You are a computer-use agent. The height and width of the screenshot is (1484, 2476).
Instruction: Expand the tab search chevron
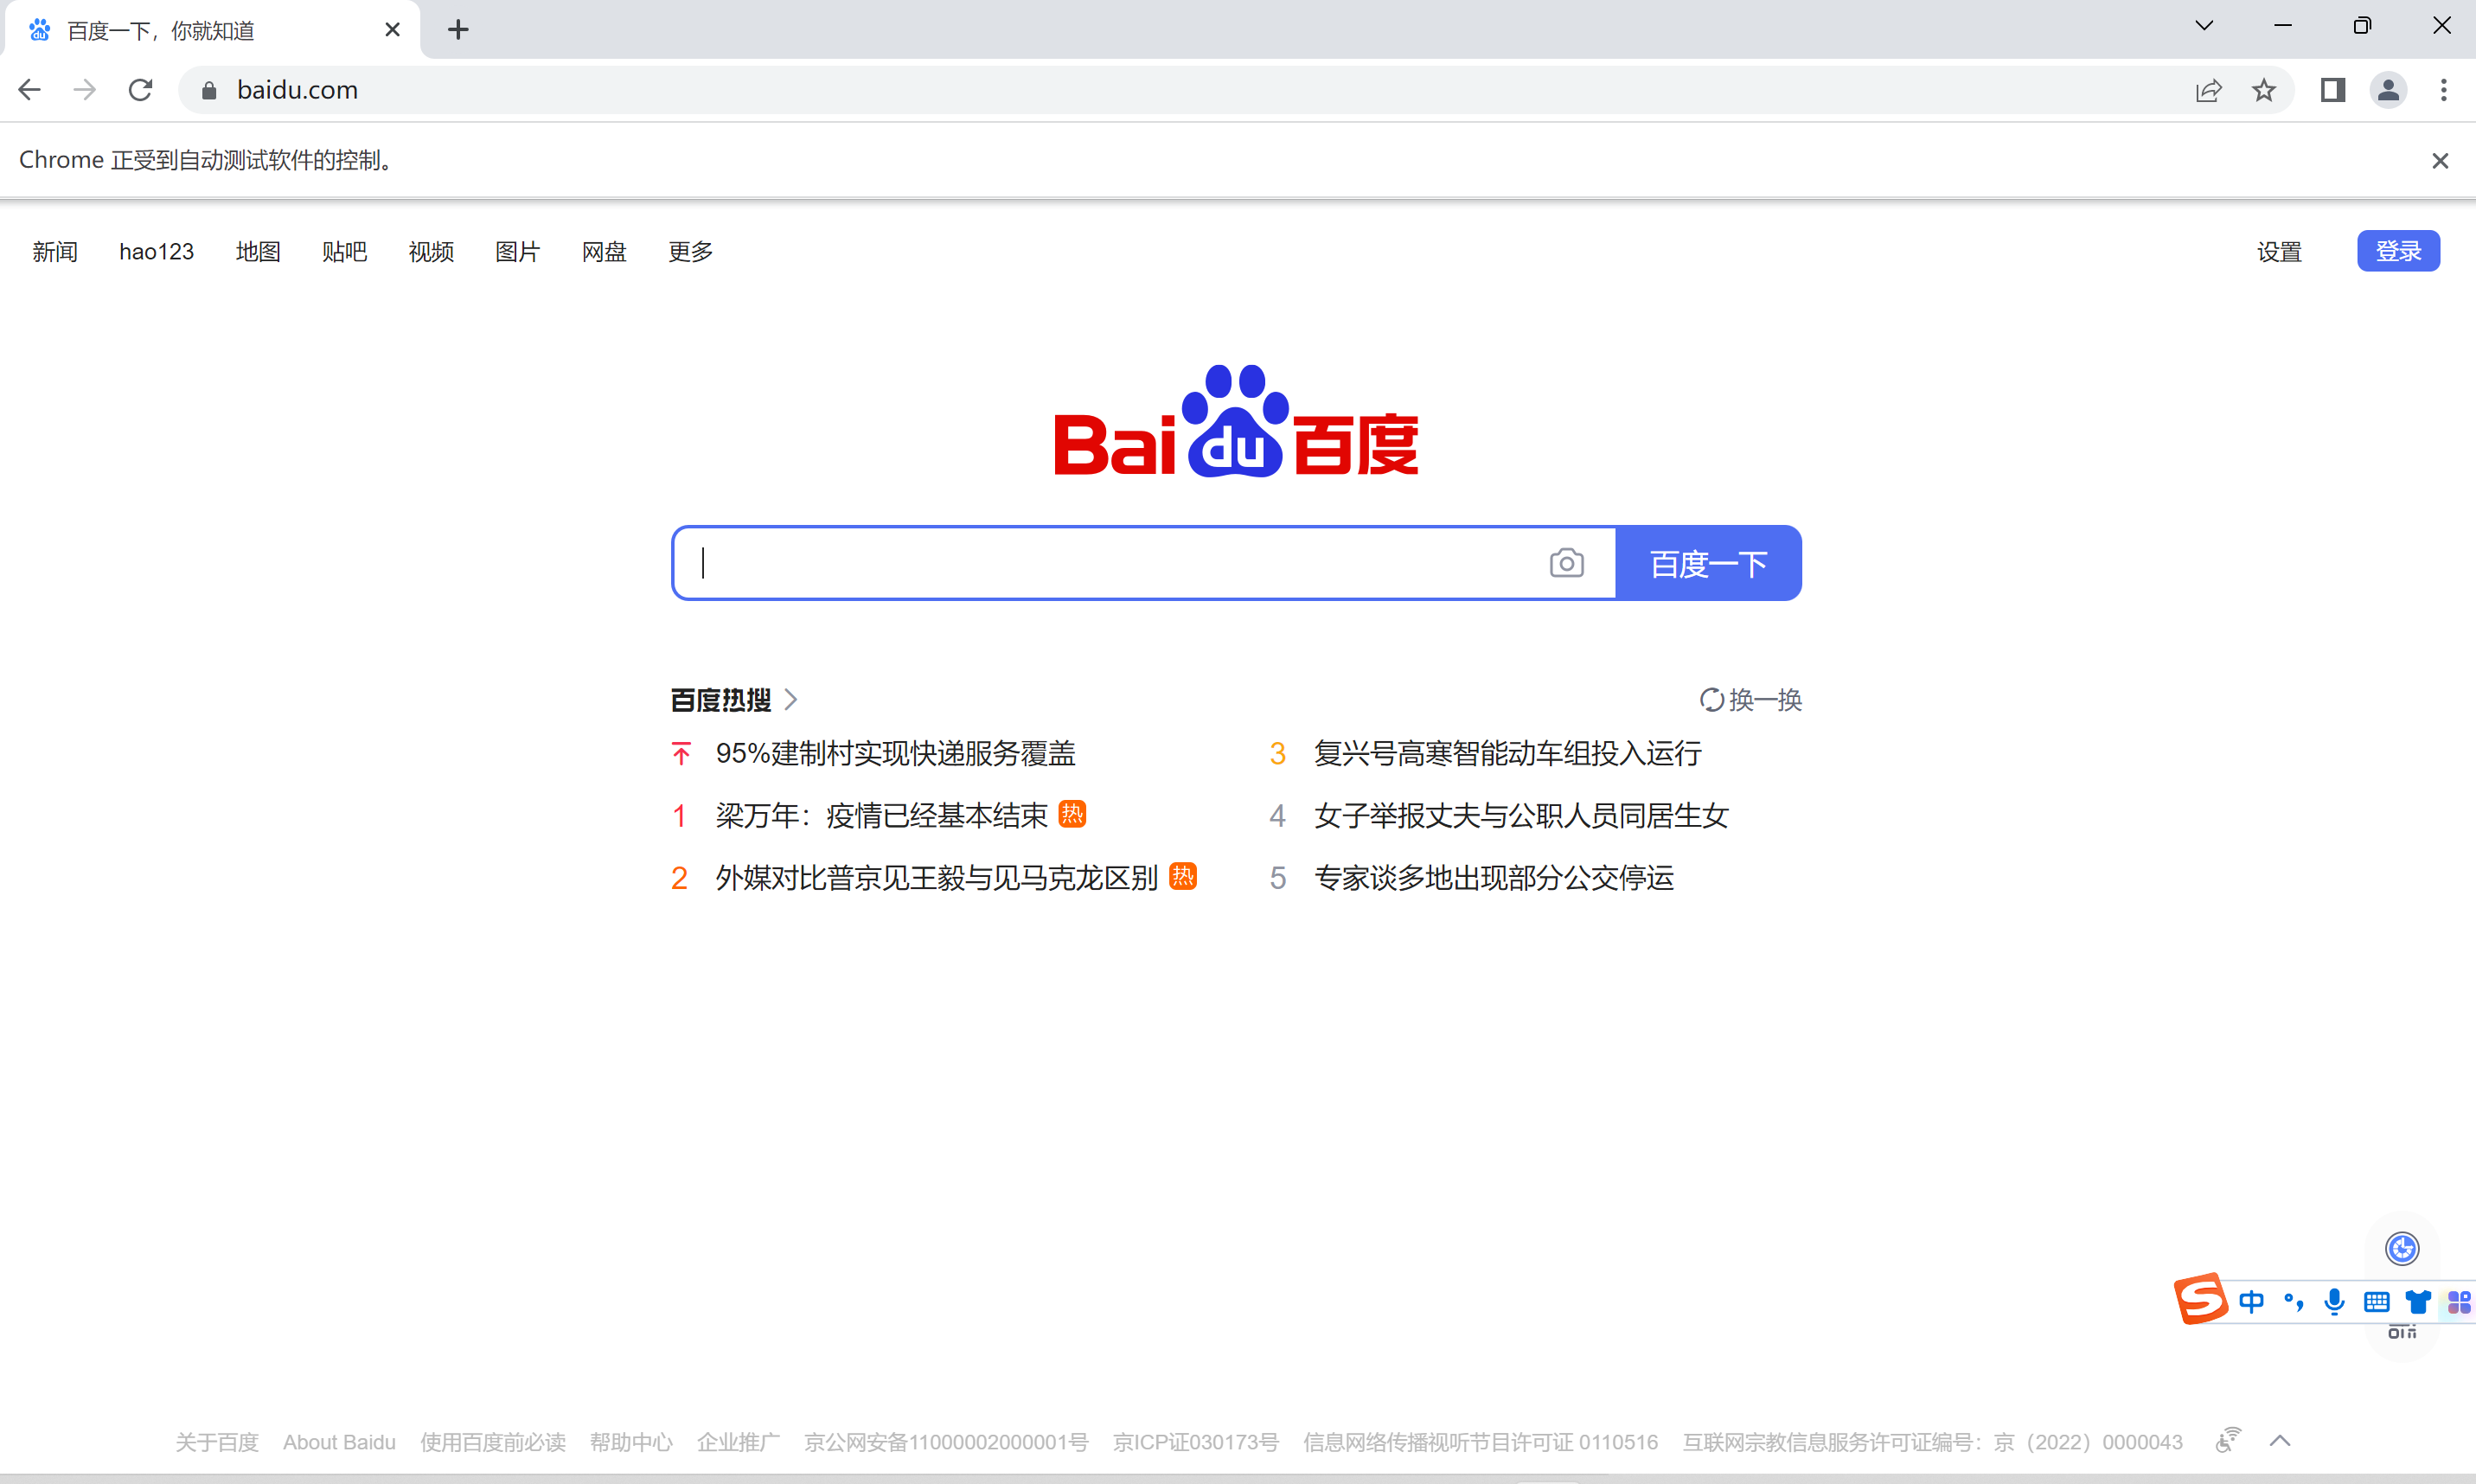pyautogui.click(x=2204, y=26)
